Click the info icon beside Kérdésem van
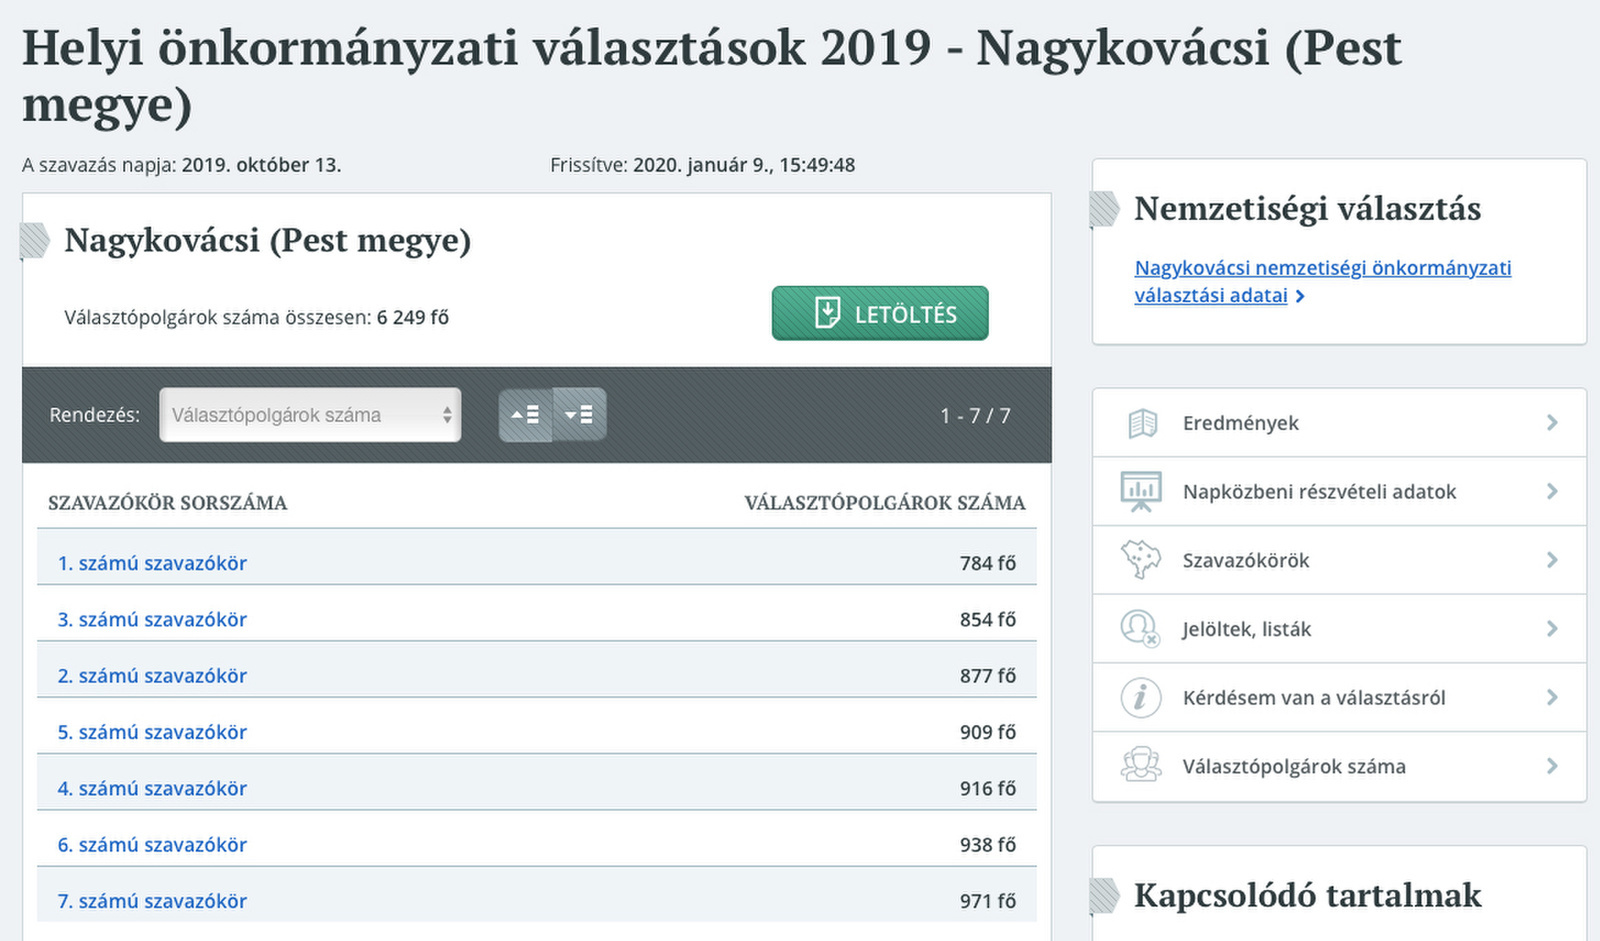Viewport: 1600px width, 941px height. click(1141, 698)
